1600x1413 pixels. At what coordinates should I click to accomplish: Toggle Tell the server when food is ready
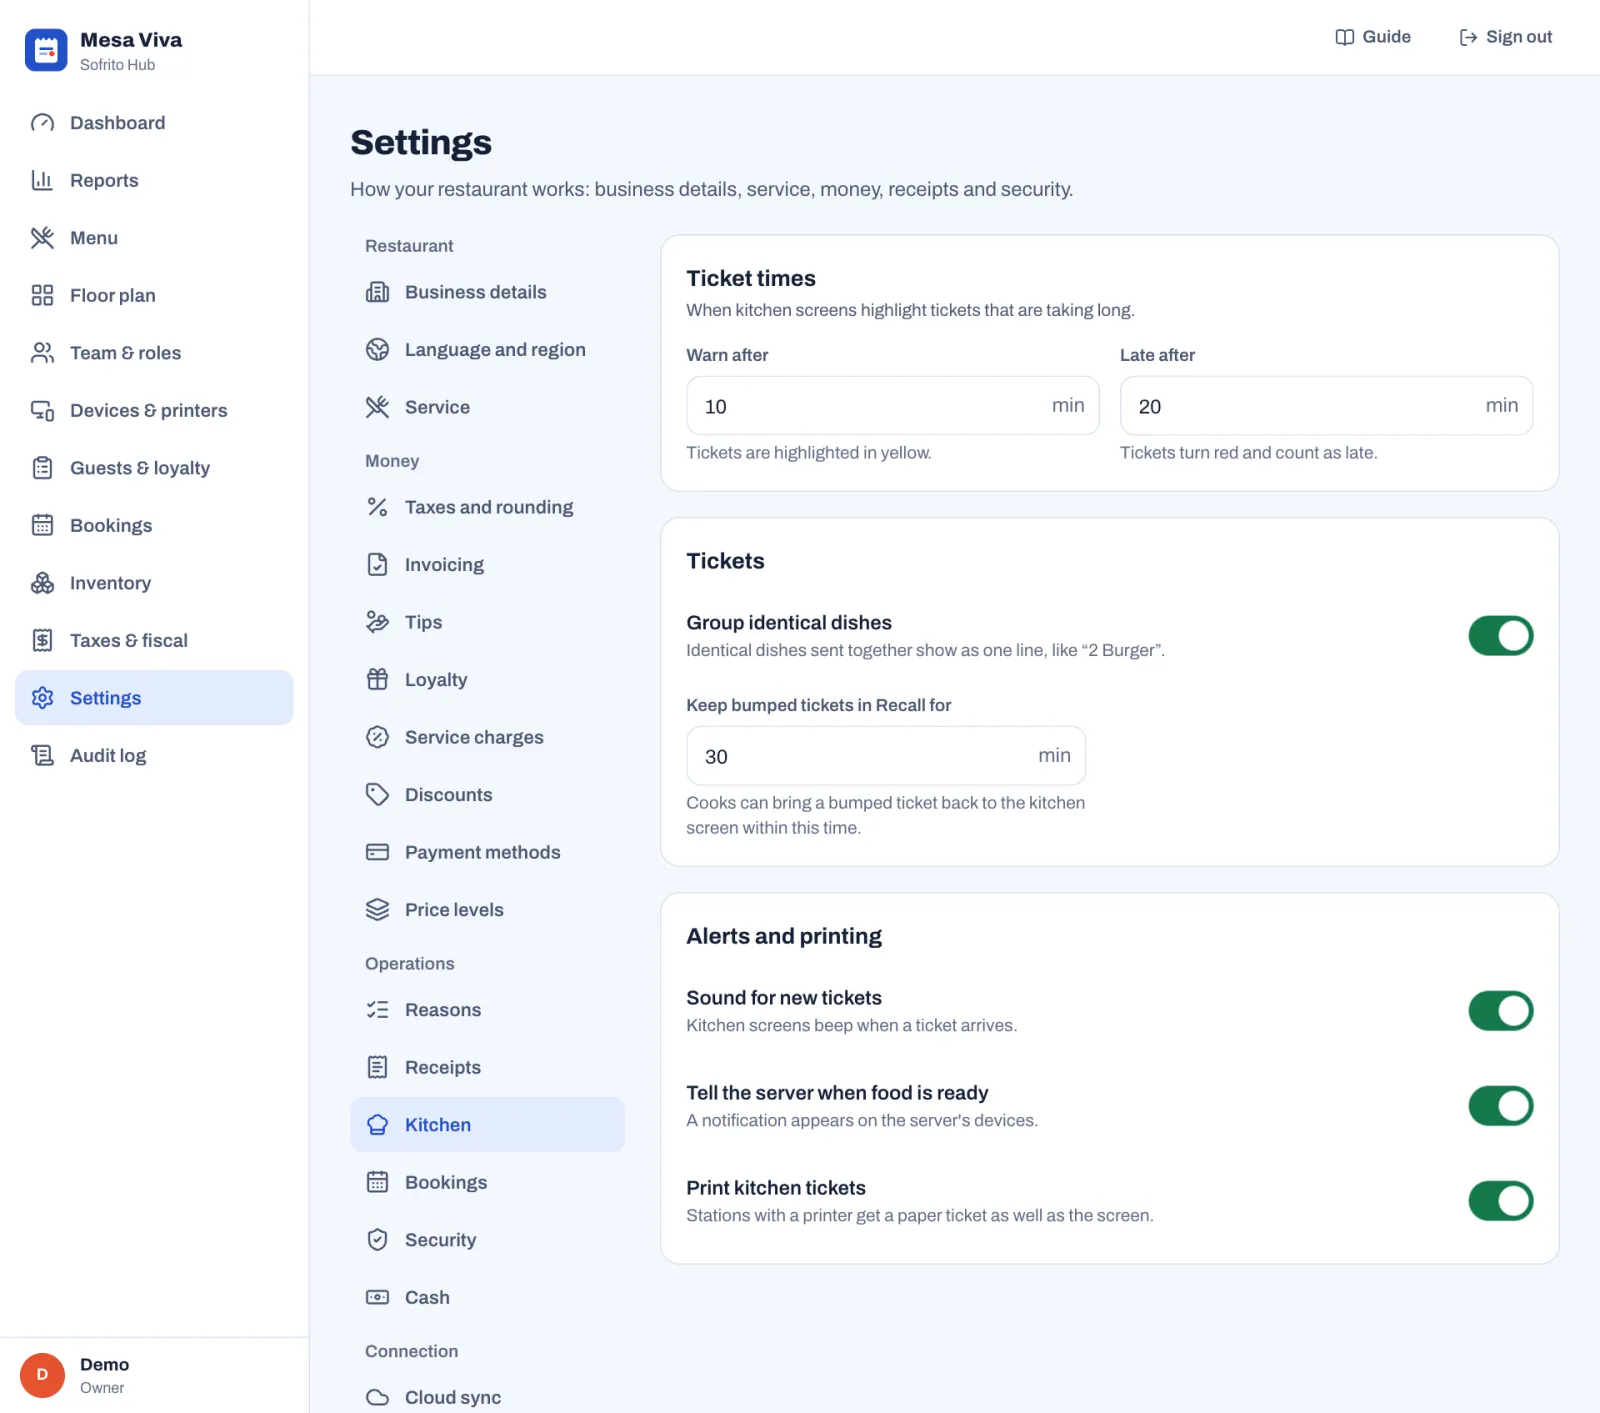coord(1500,1106)
